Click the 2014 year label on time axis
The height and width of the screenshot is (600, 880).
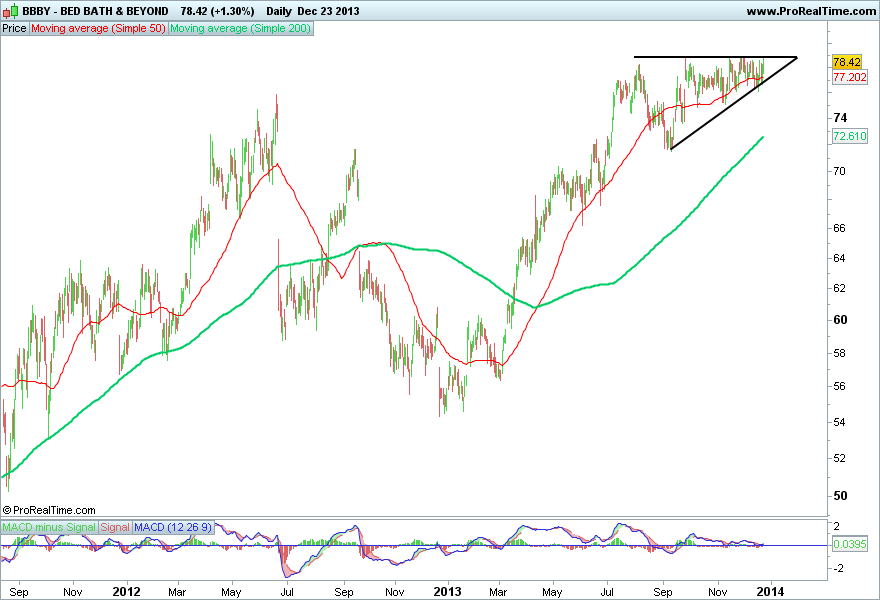click(771, 592)
